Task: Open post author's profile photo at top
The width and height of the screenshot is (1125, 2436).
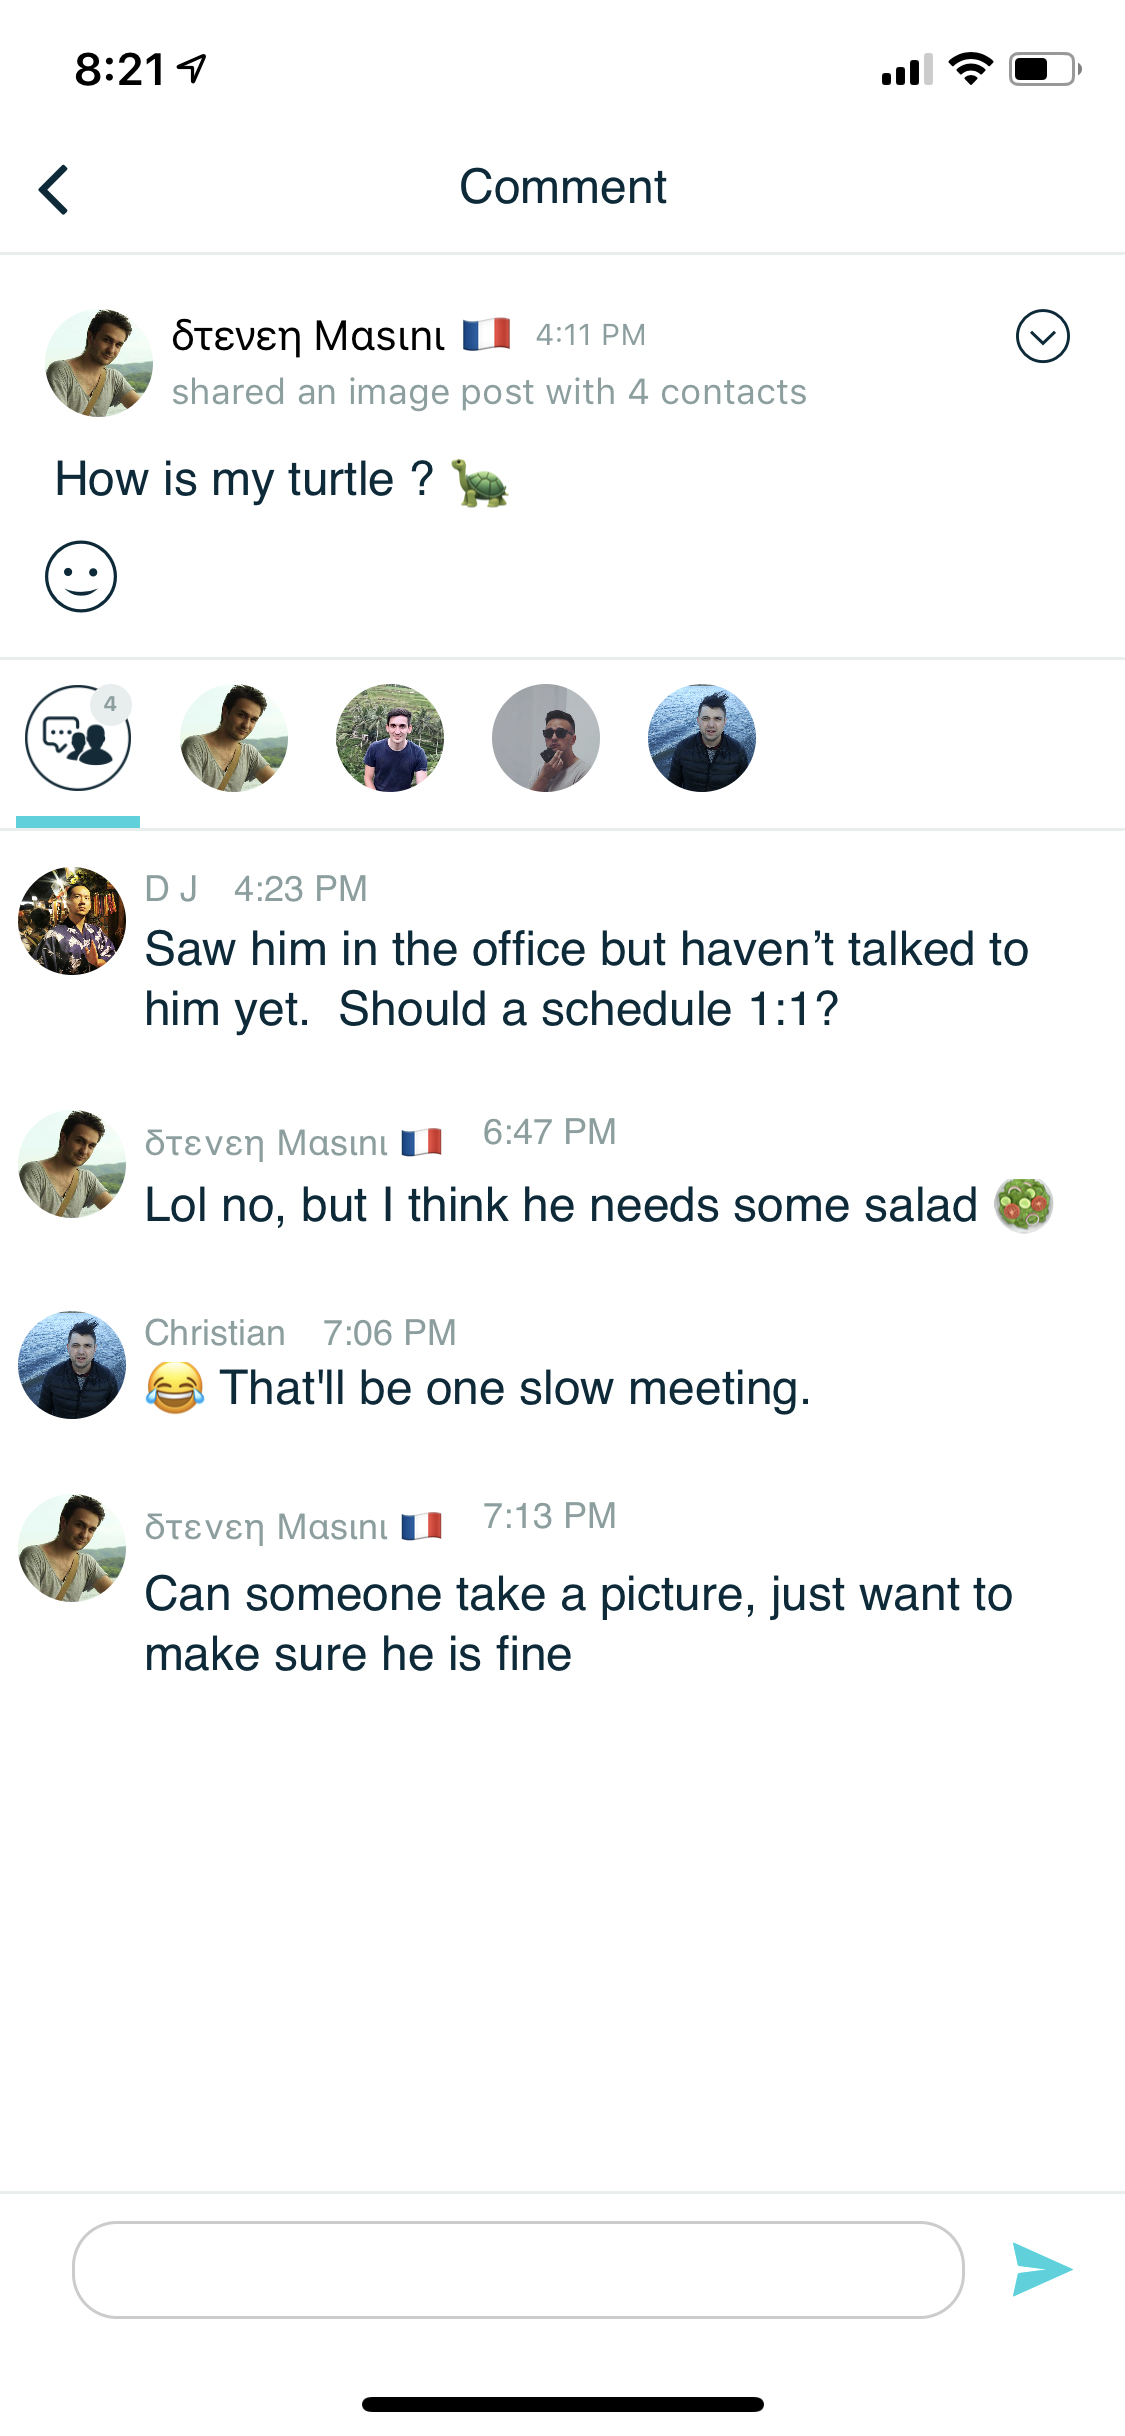Action: [99, 363]
